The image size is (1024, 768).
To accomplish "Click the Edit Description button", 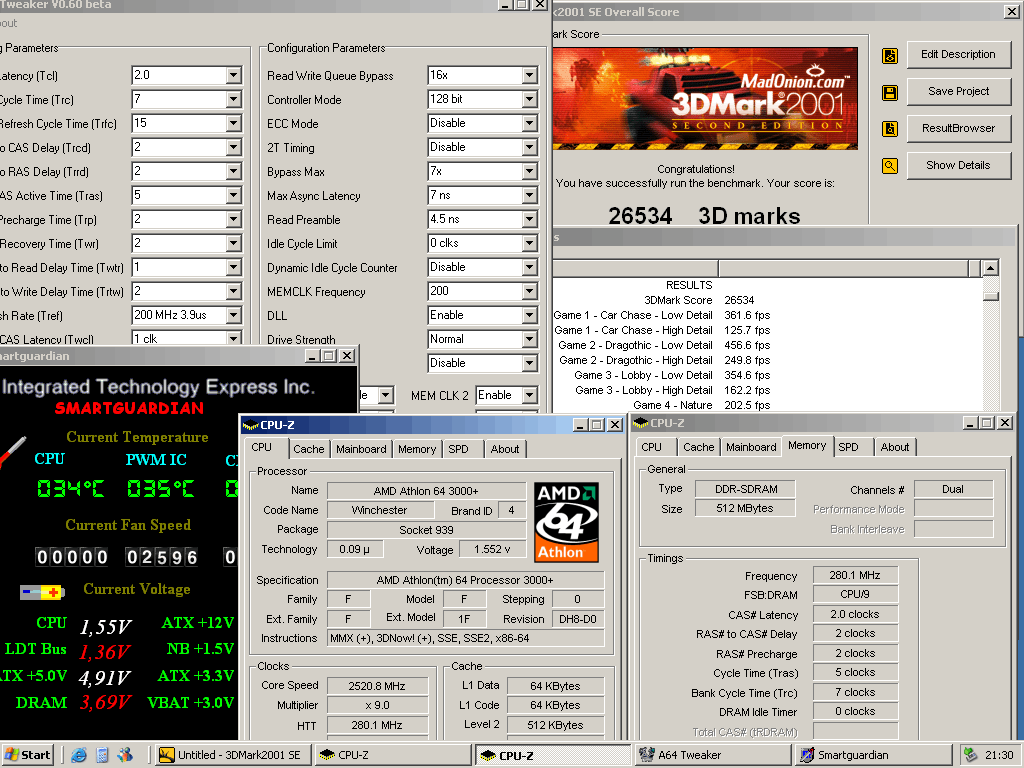I will 958,54.
